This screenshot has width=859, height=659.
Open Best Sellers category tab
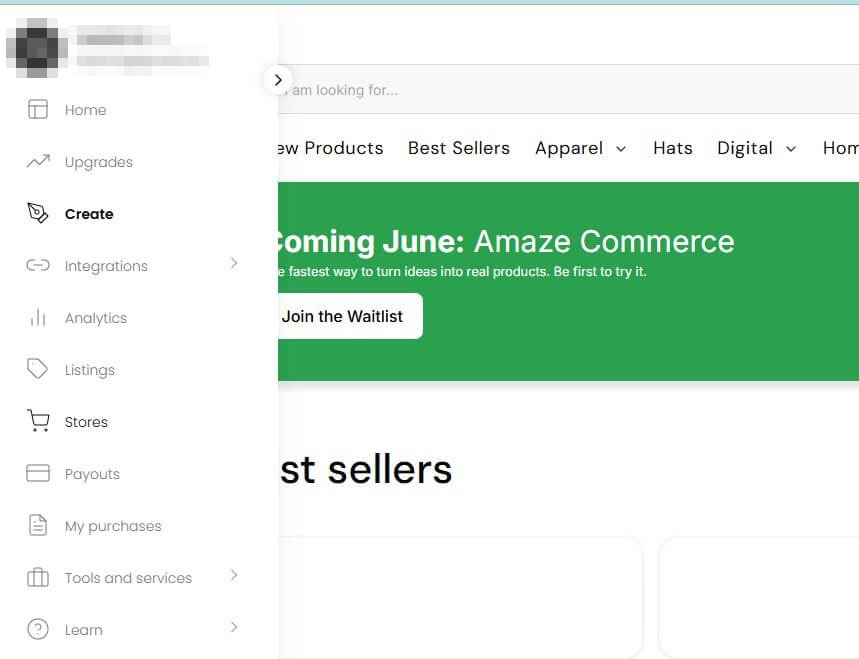pos(459,148)
